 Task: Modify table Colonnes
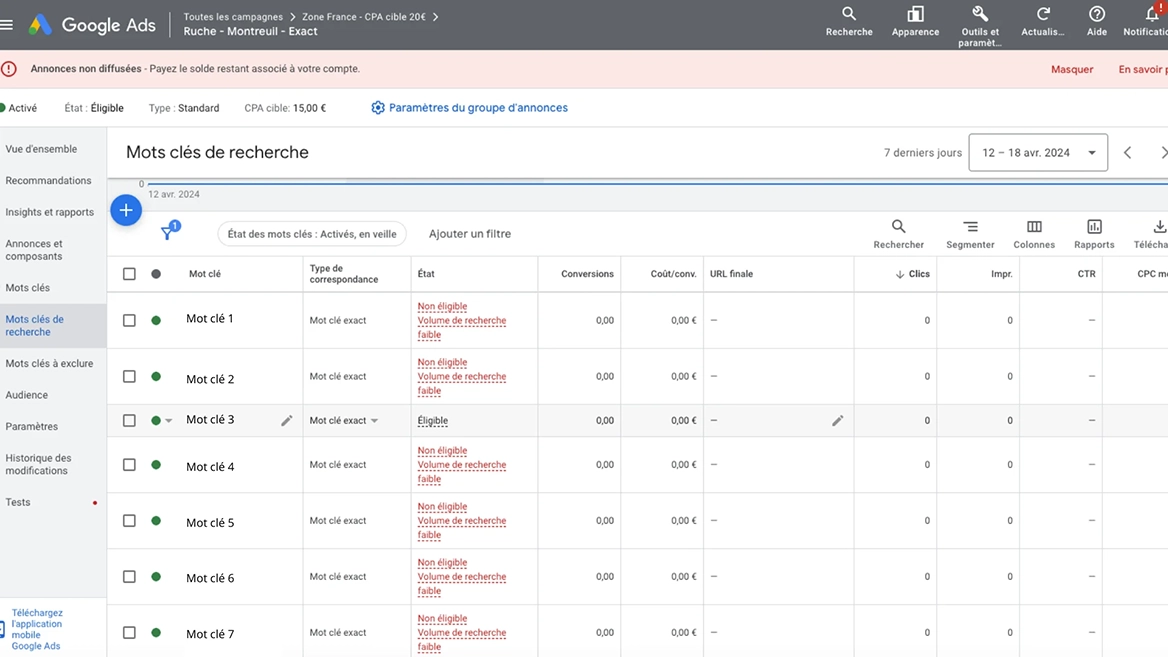point(1034,234)
